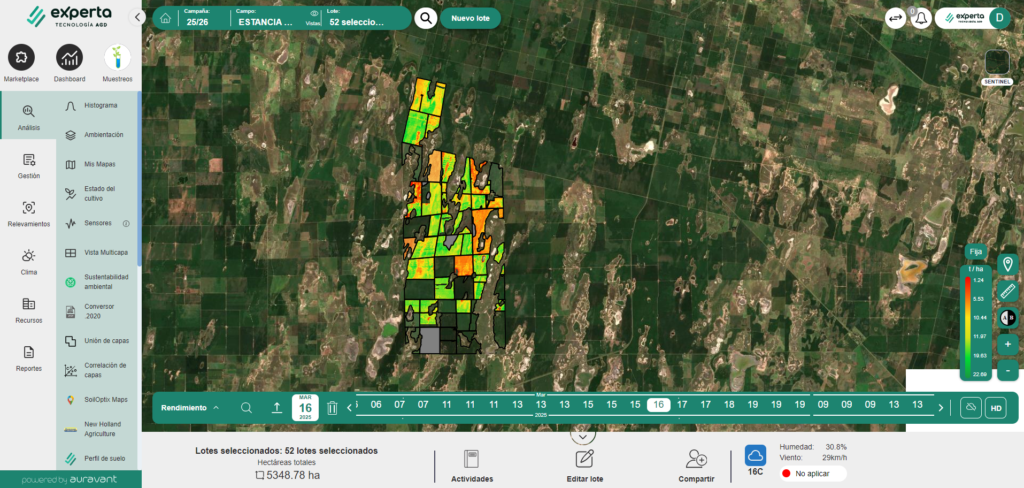The image size is (1024, 488).
Task: Select the Relevamientos sidebar tab
Action: [28, 214]
